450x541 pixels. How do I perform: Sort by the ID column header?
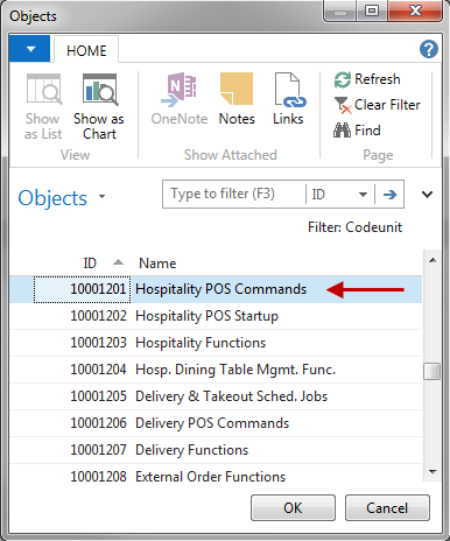pyautogui.click(x=90, y=263)
